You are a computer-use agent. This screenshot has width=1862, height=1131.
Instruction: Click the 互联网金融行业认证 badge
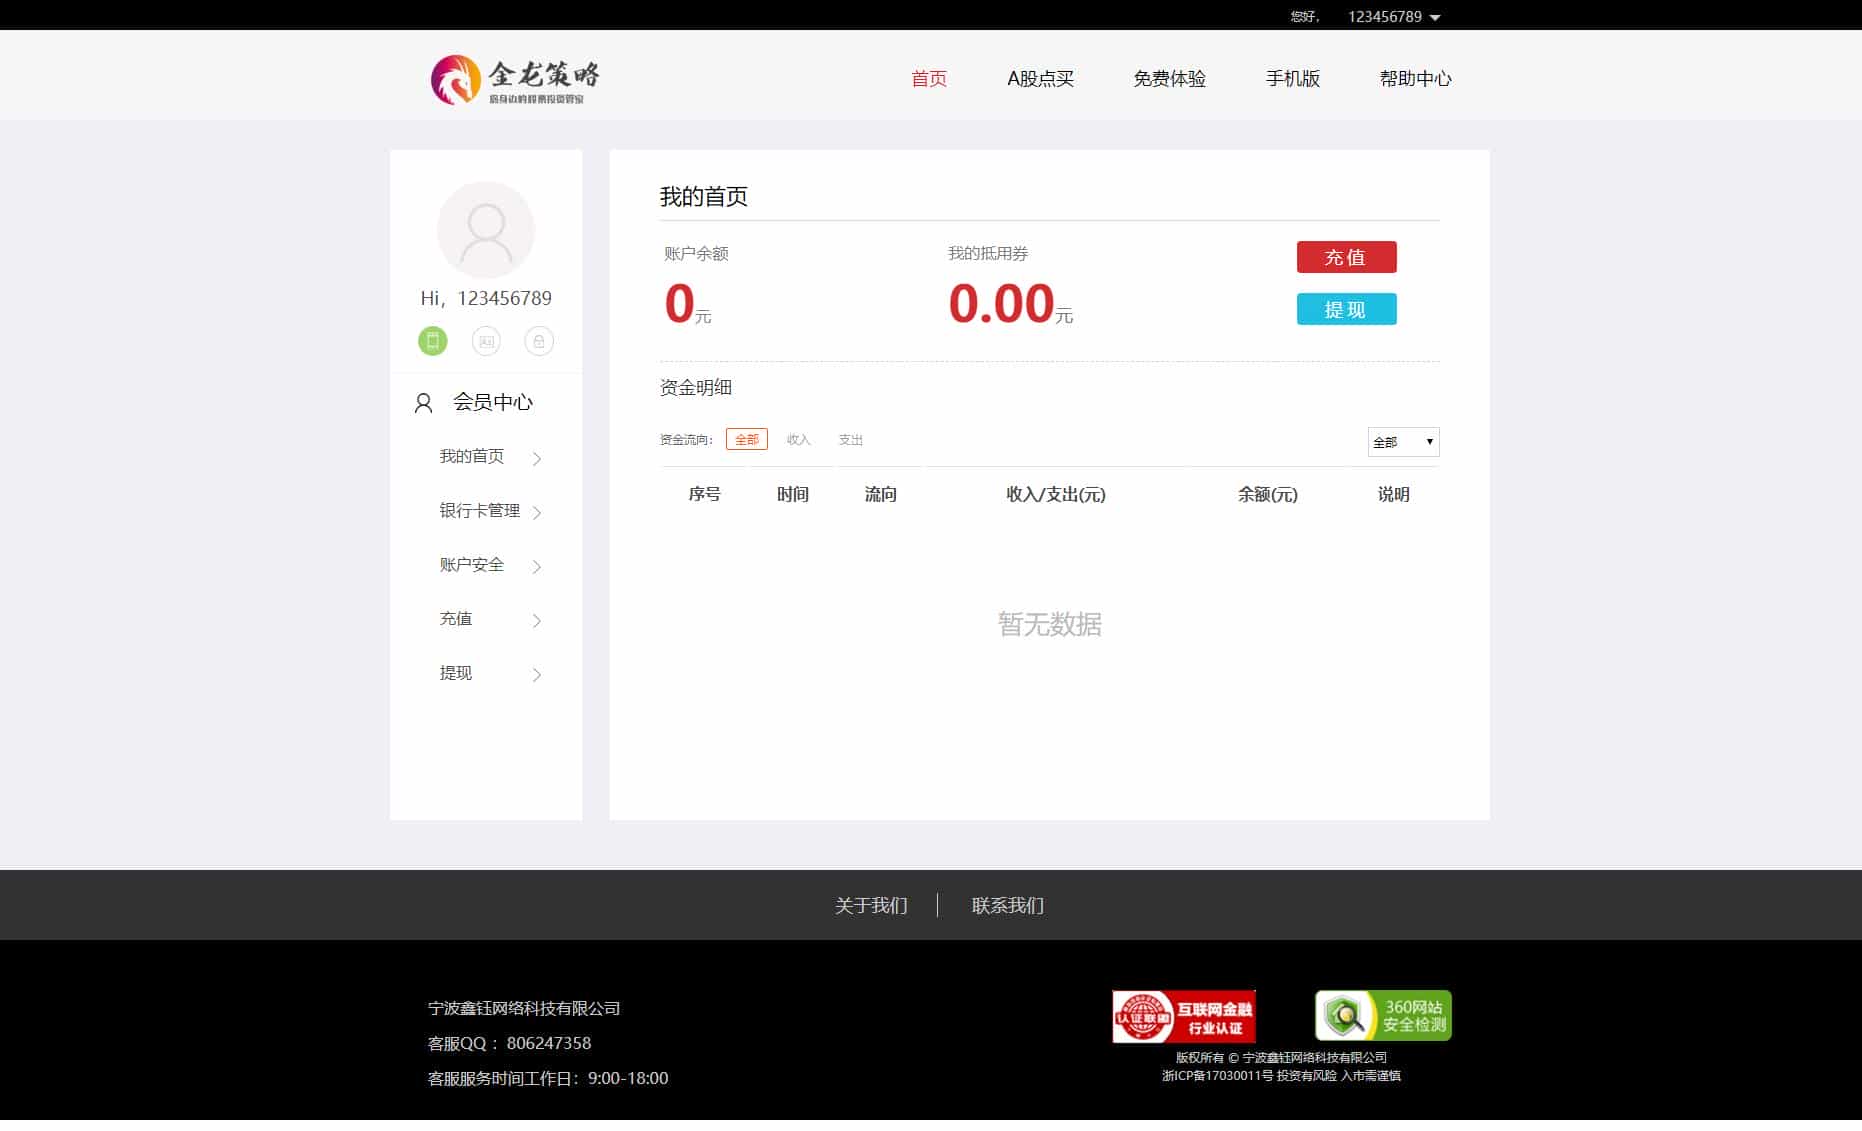pyautogui.click(x=1184, y=1016)
